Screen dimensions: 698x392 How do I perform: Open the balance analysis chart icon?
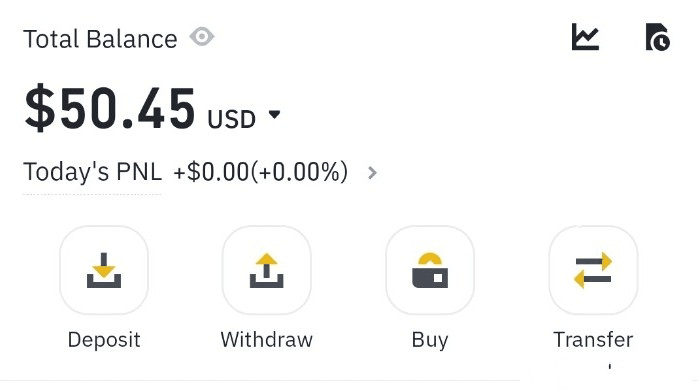585,37
